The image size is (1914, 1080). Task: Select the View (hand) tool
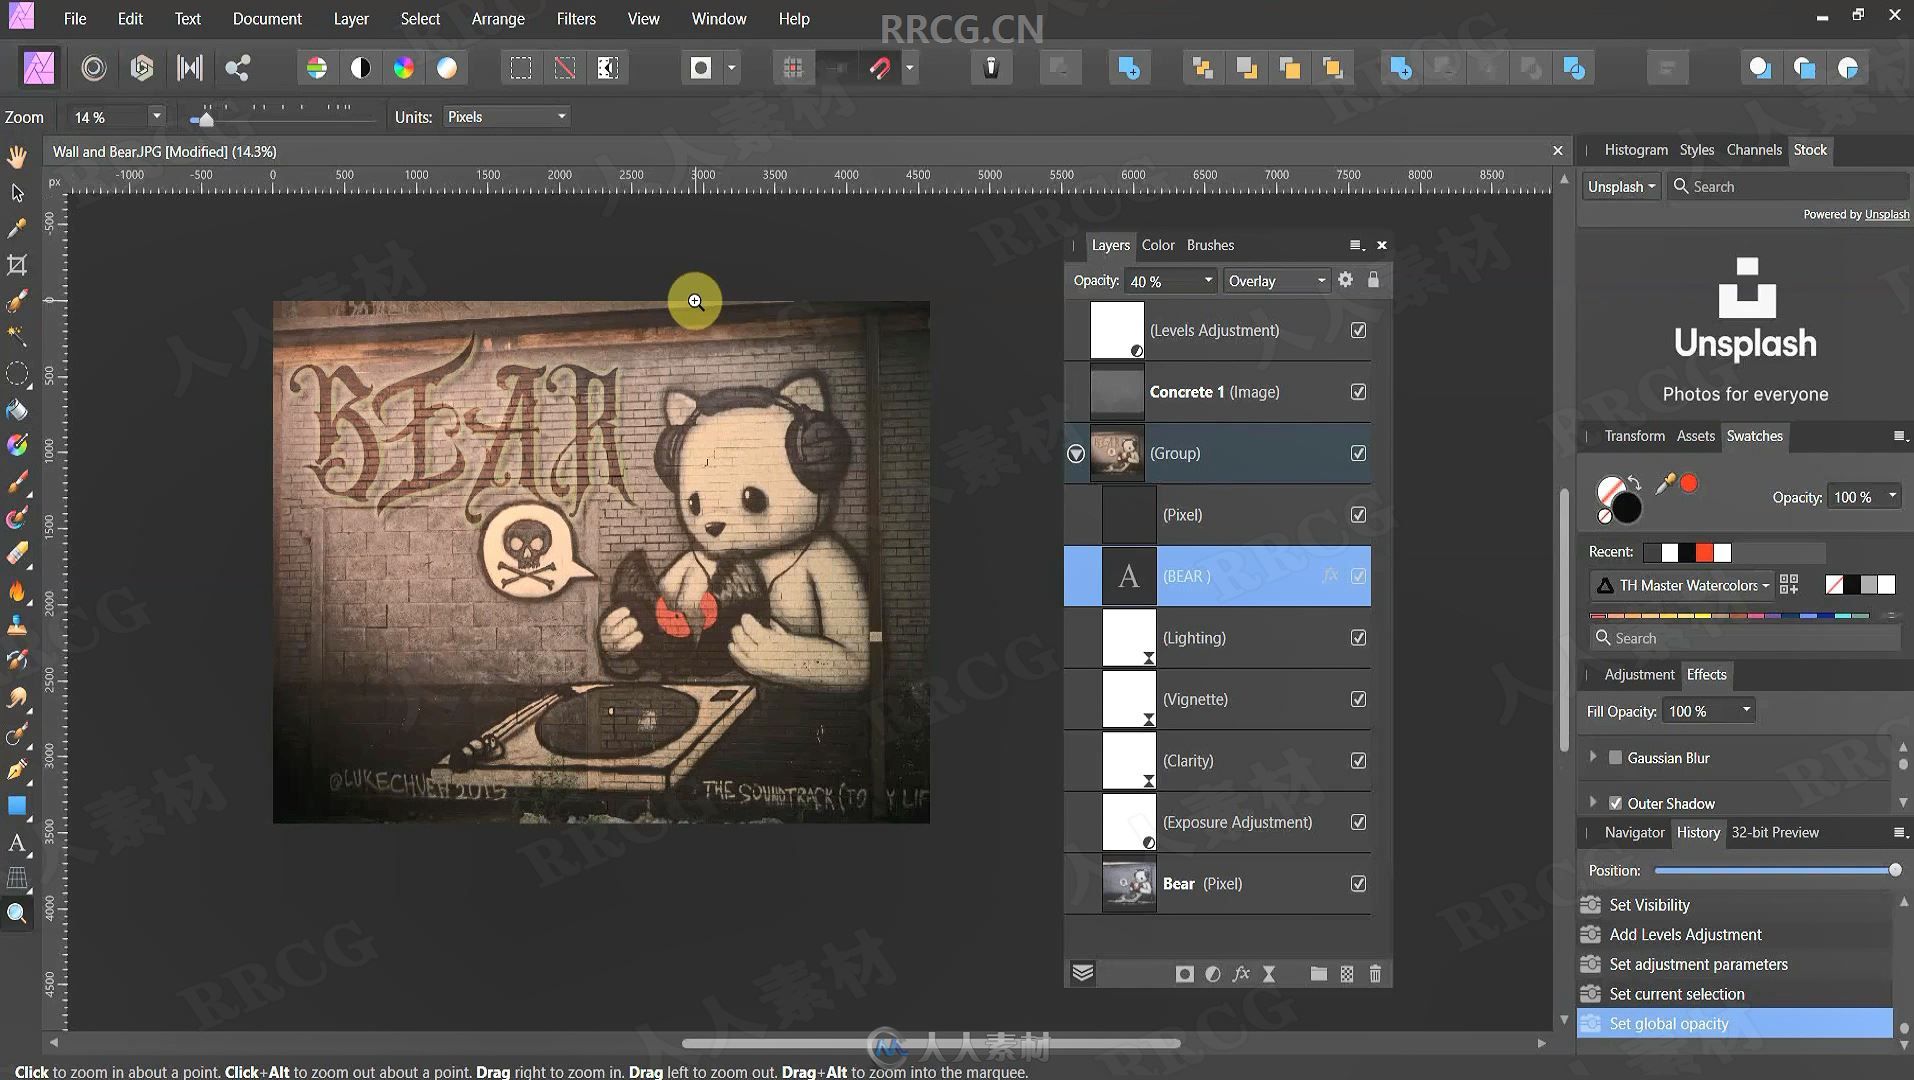tap(17, 156)
